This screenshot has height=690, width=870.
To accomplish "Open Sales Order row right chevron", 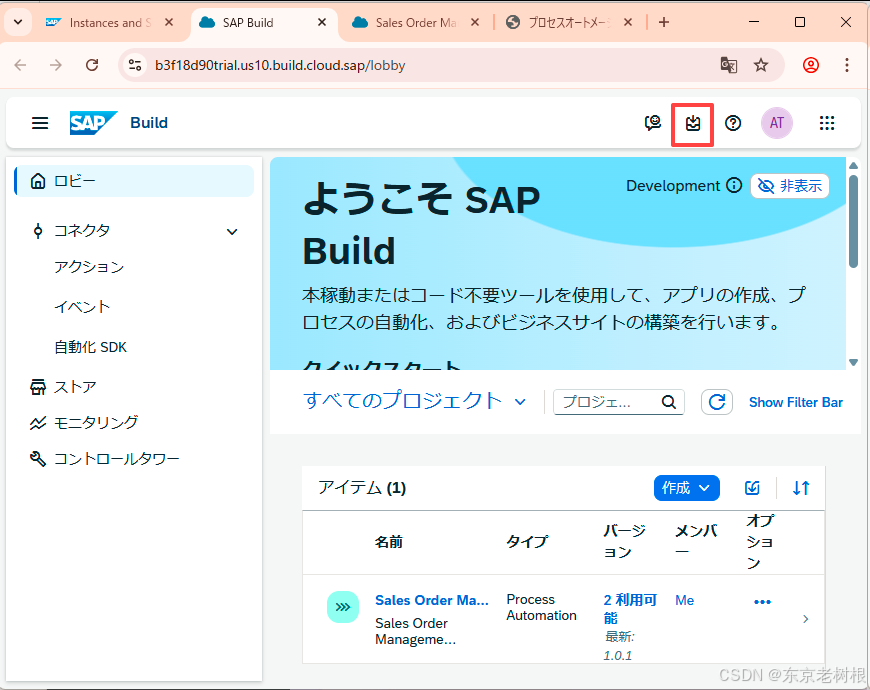I will pos(806,618).
